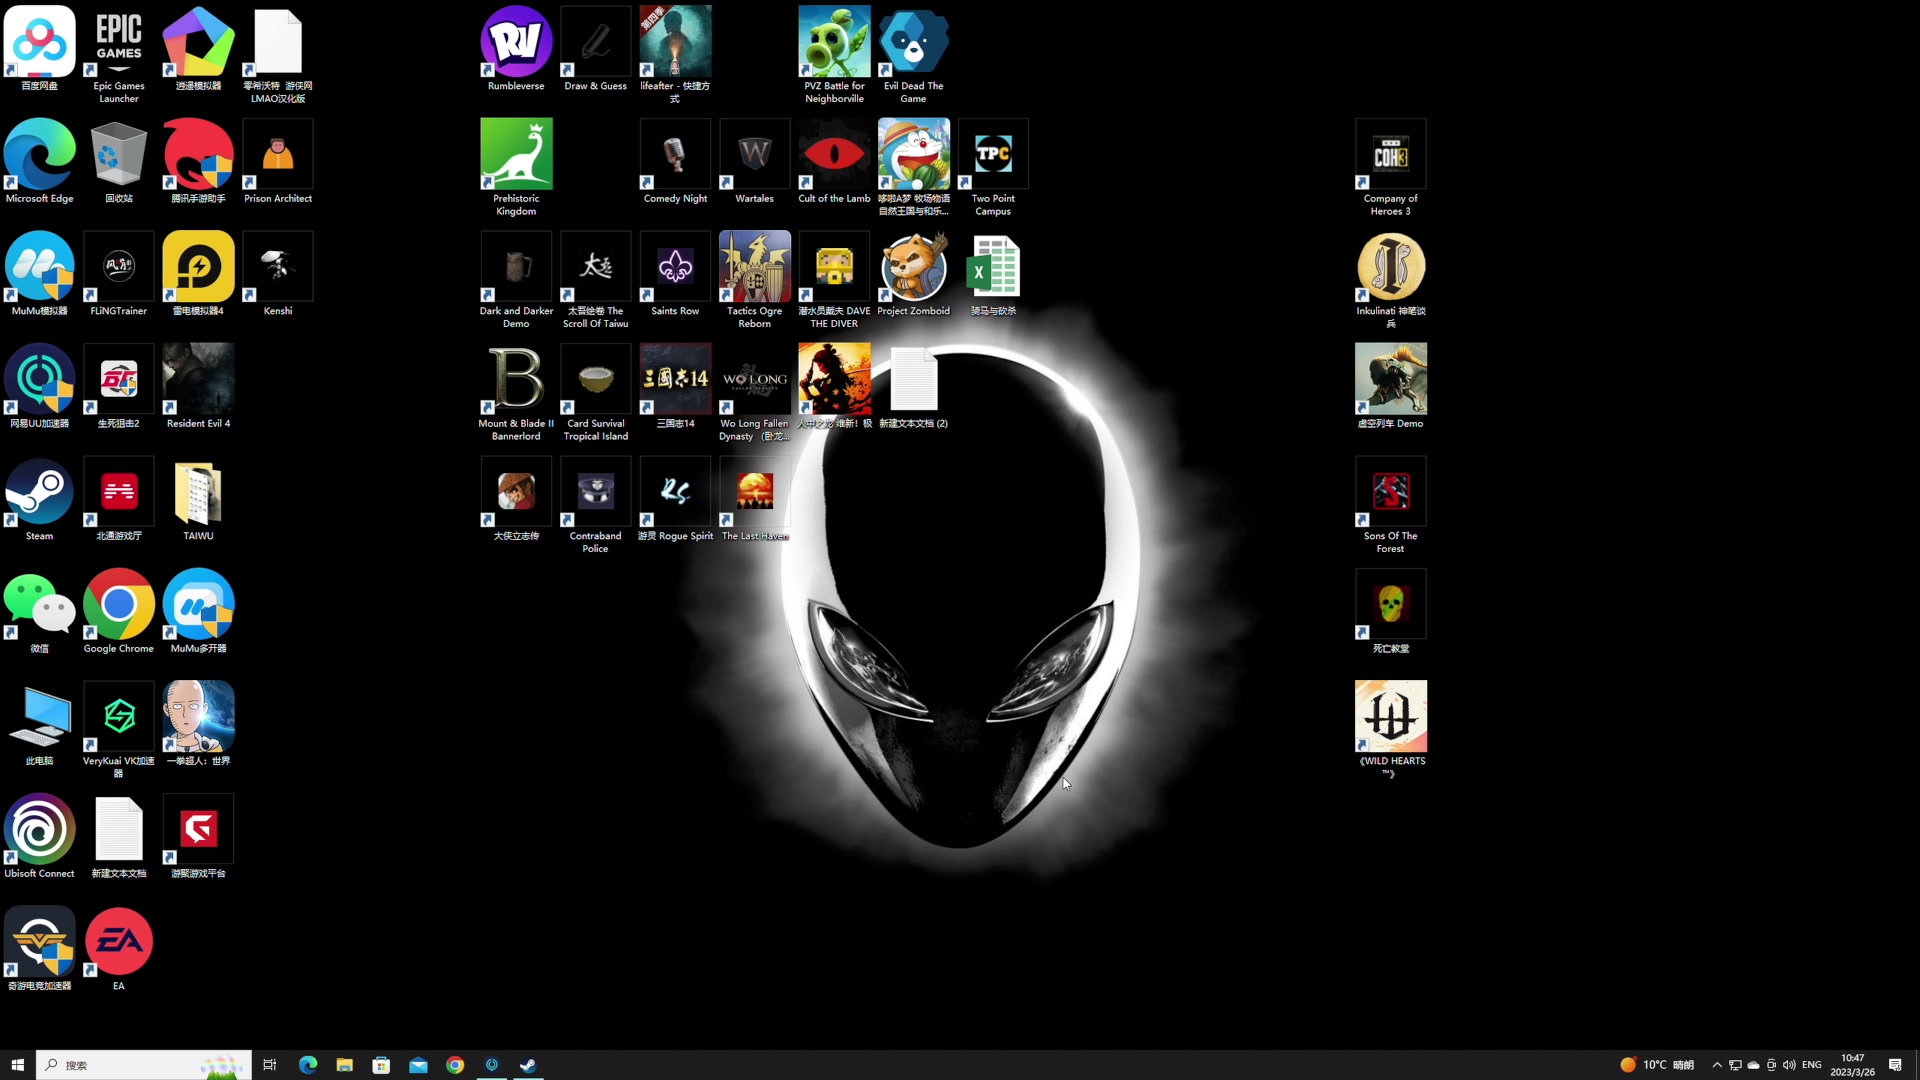
Task: Select Dark and Darker Demo icon
Action: (516, 280)
